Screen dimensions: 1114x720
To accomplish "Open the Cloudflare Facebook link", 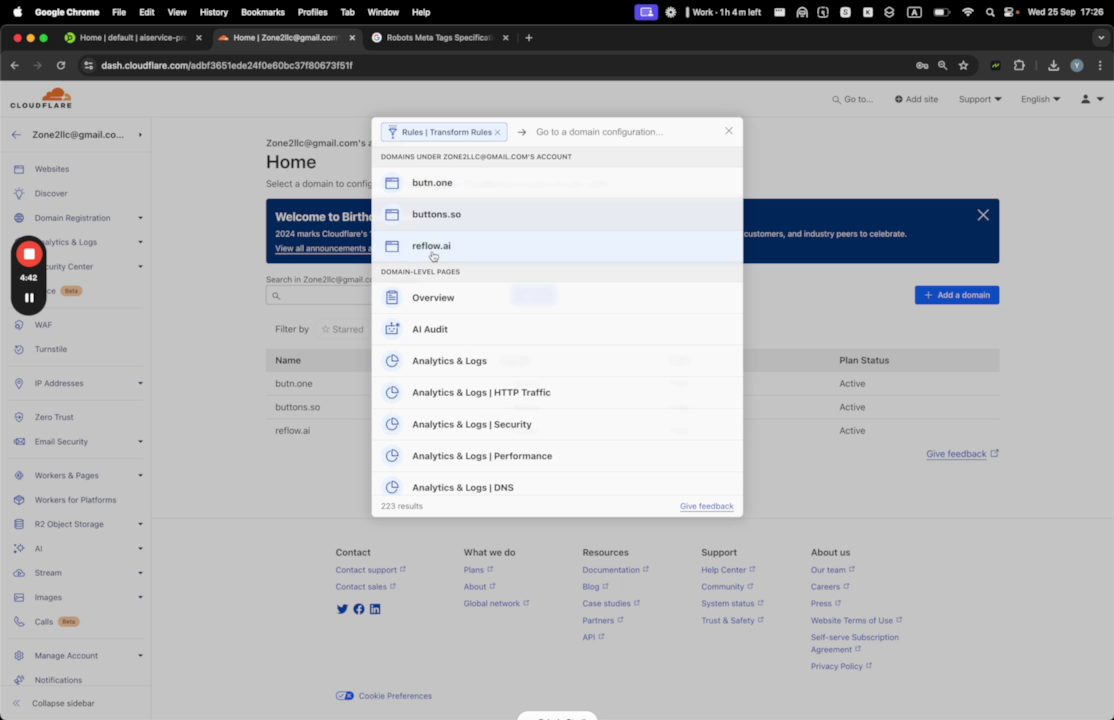I will tap(359, 609).
